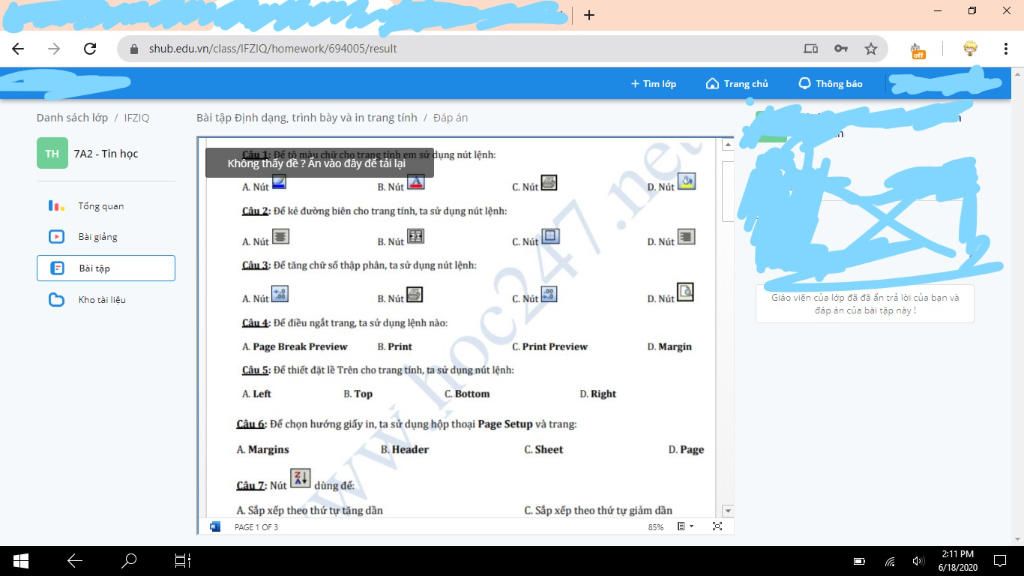Click the 85% zoom level
1024x576 pixels.
[x=656, y=526]
